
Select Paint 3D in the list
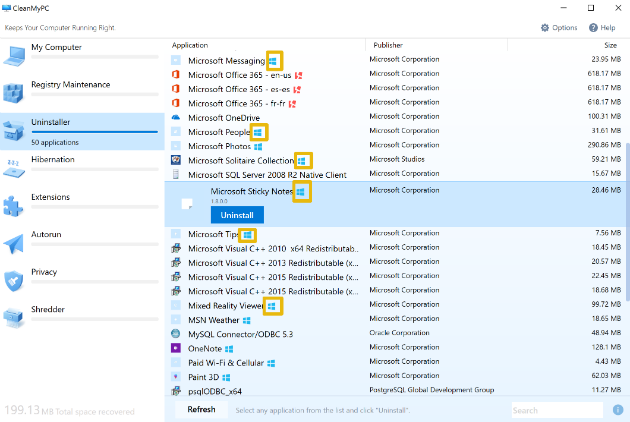(x=395, y=377)
